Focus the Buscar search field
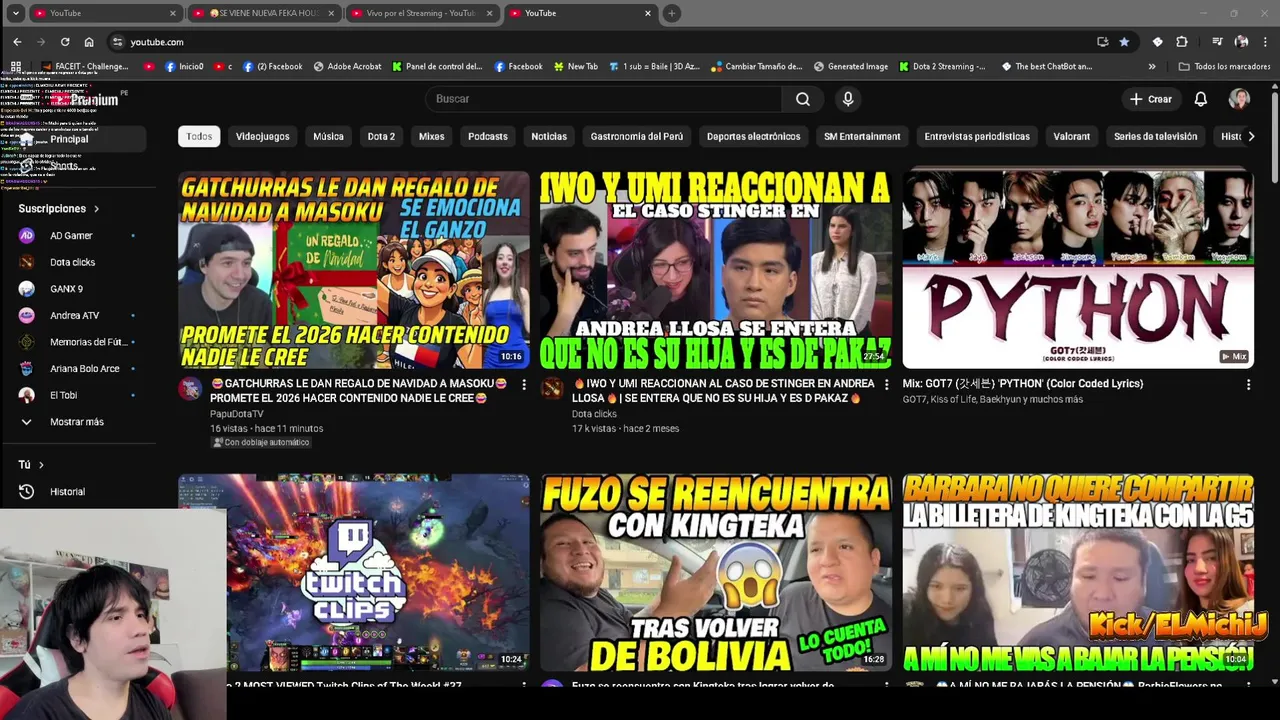This screenshot has width=1280, height=720. coord(605,99)
